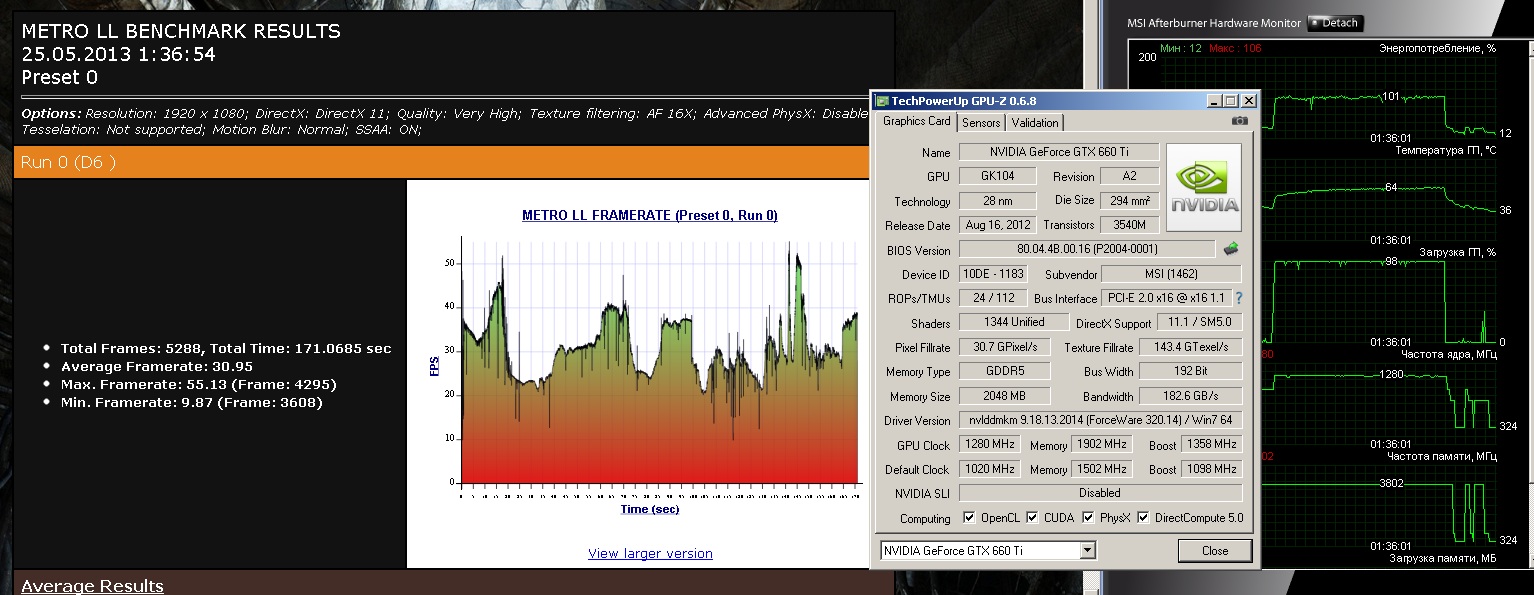Click the Bus Width field 192 Bit
1534x595 pixels.
click(1189, 372)
